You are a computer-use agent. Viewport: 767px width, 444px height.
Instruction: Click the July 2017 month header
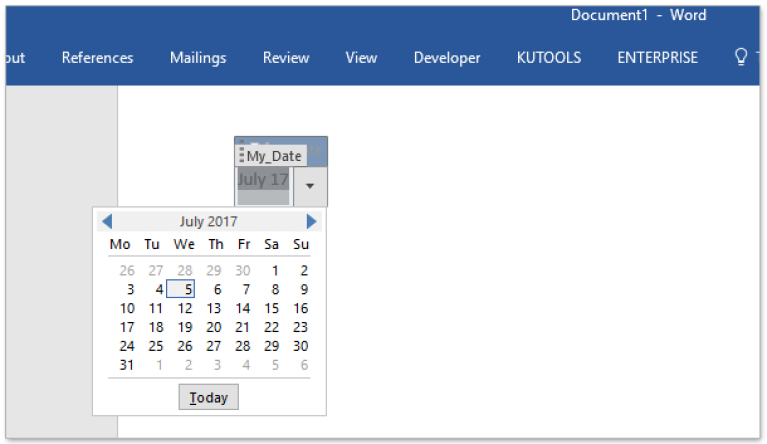[208, 222]
